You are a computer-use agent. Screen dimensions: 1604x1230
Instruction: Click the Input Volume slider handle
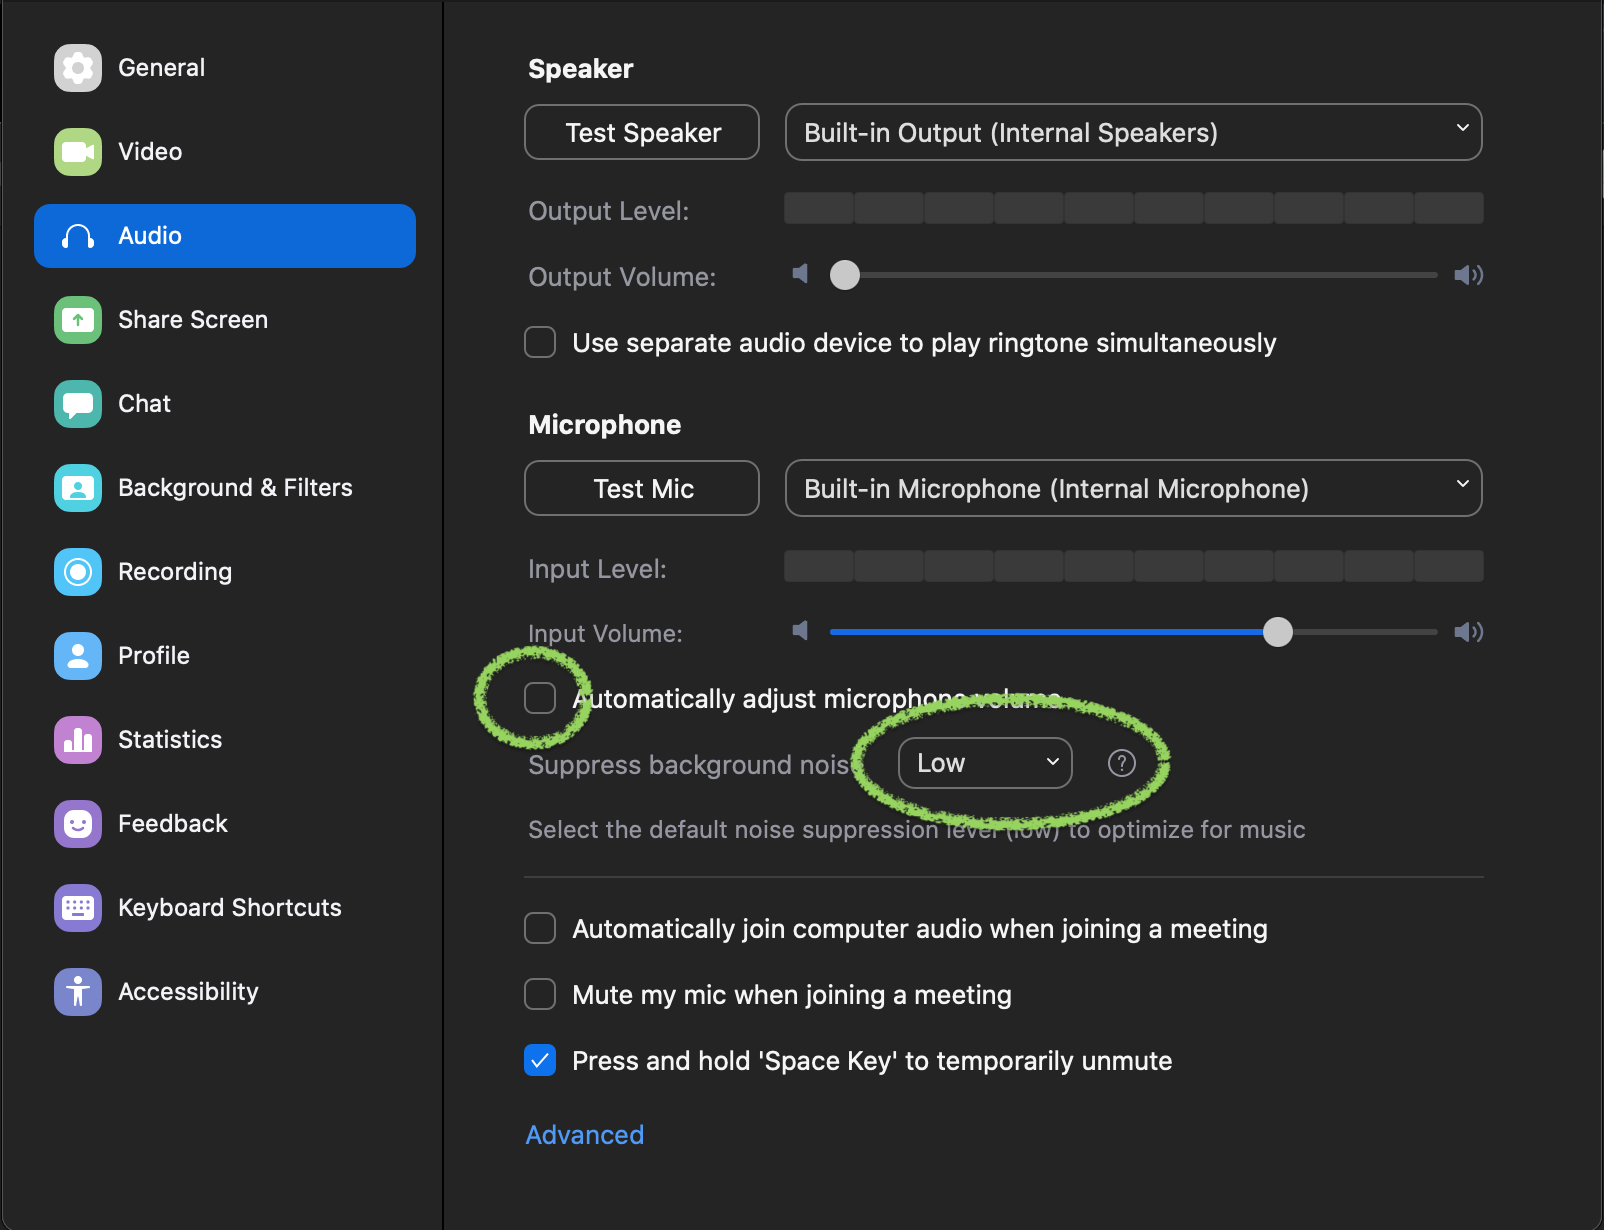[x=1277, y=632]
